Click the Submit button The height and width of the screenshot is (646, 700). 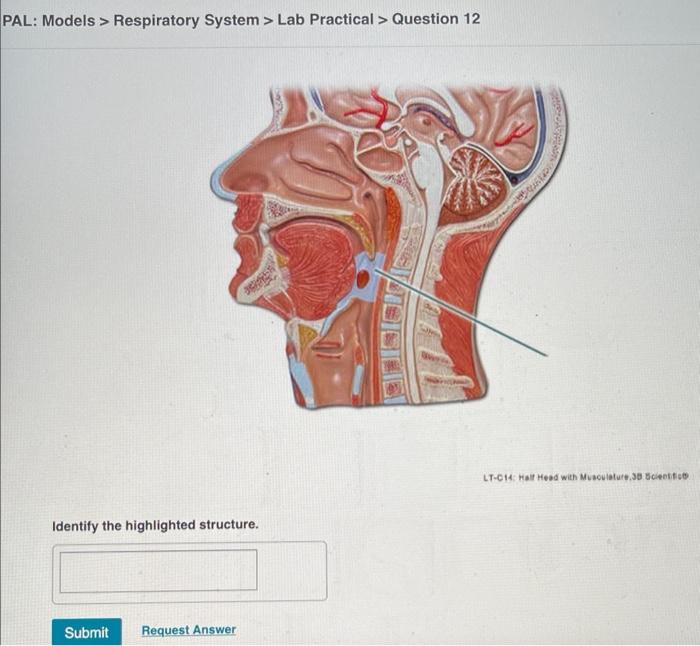(87, 632)
